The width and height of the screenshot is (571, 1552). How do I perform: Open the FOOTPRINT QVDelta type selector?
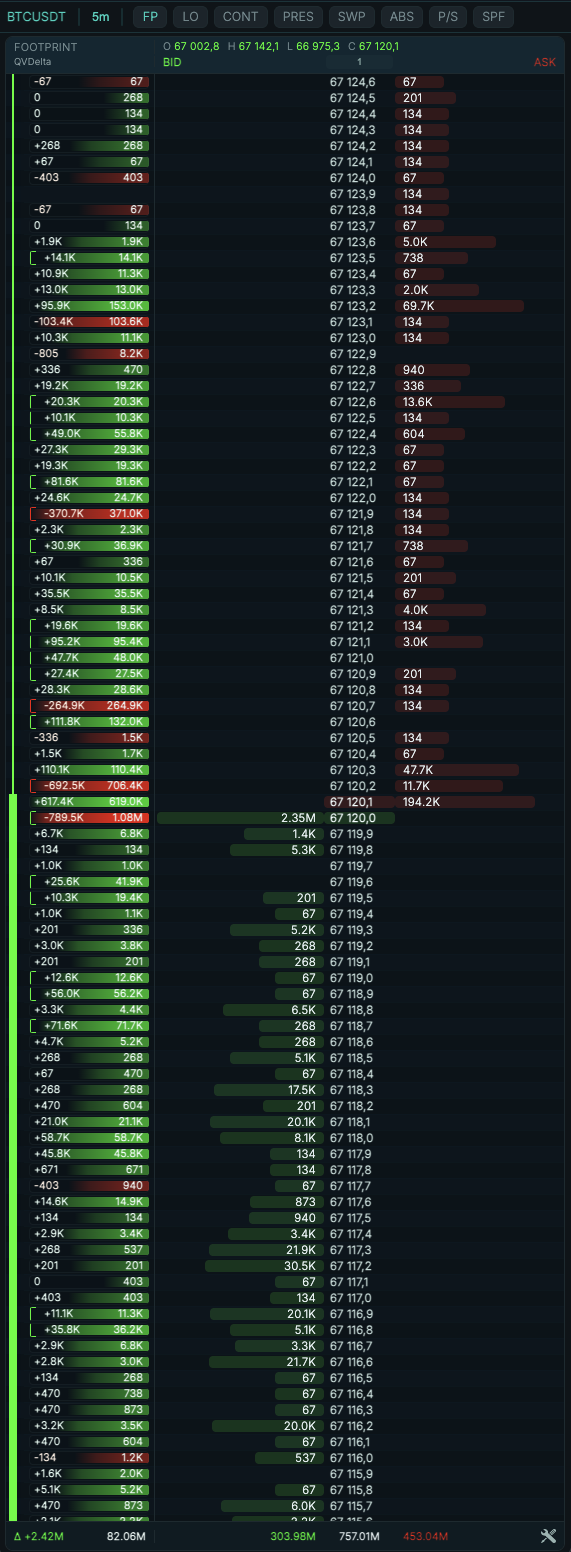[46, 54]
